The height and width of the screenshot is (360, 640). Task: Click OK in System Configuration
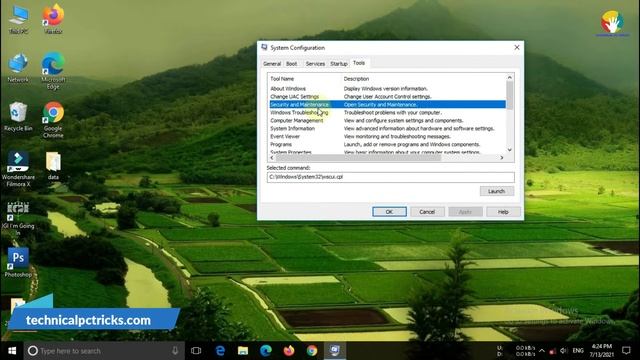tap(389, 212)
